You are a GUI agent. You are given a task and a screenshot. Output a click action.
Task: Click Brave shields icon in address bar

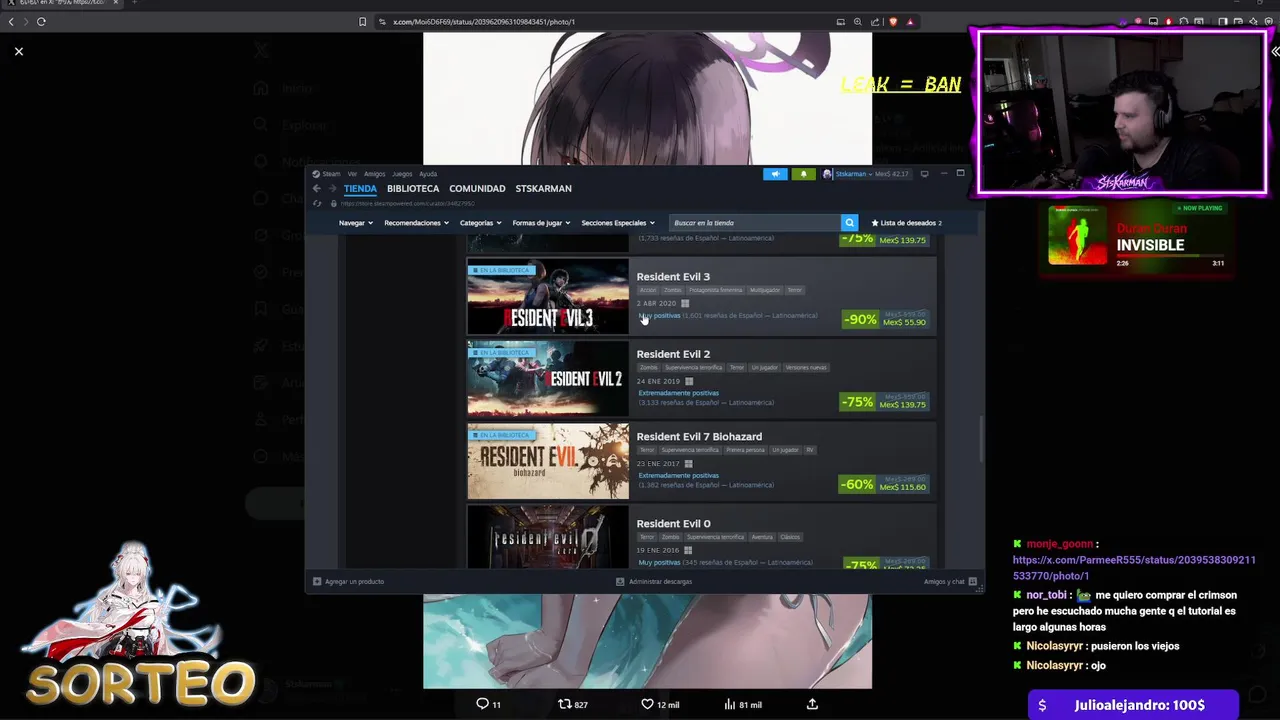tap(893, 21)
